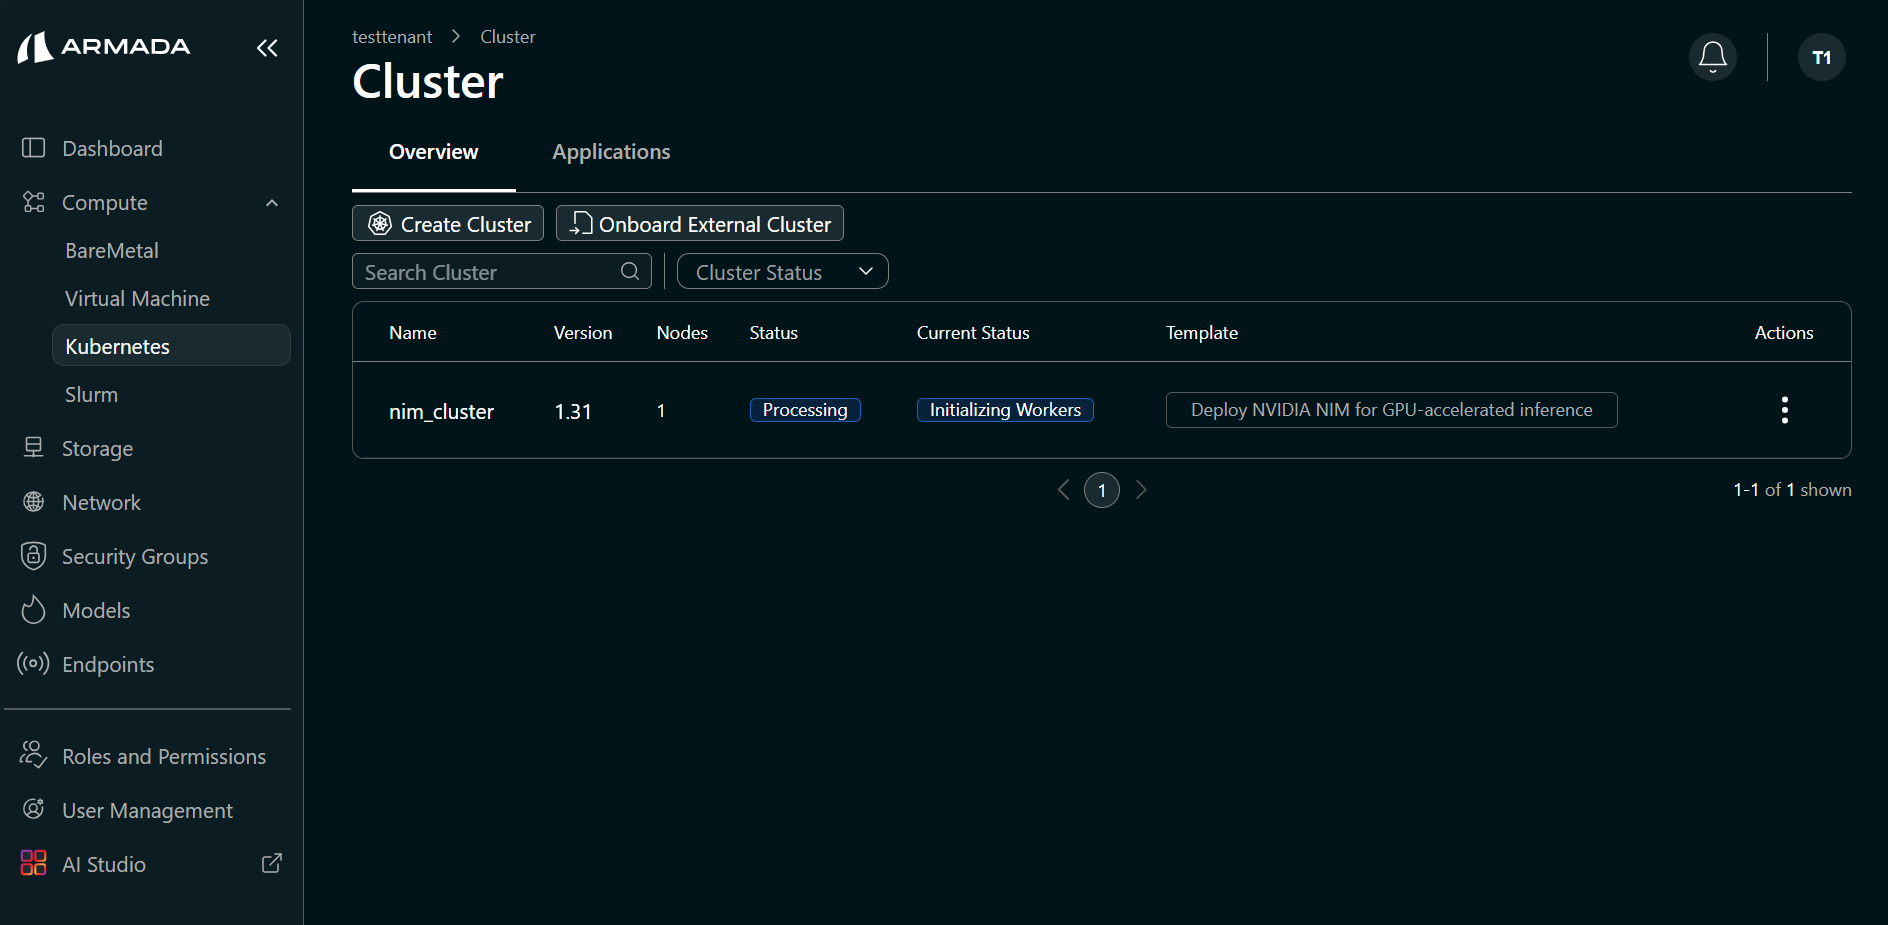Open the actions kebab menu for nim_cluster
Screen dimensions: 1888x925
coord(1784,409)
